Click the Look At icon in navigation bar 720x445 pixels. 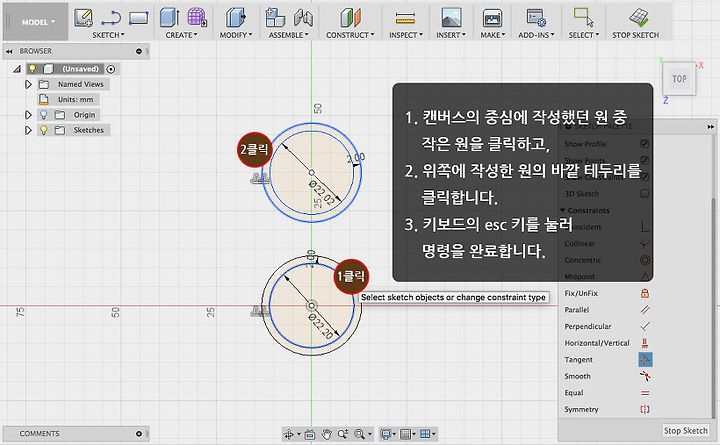click(310, 434)
